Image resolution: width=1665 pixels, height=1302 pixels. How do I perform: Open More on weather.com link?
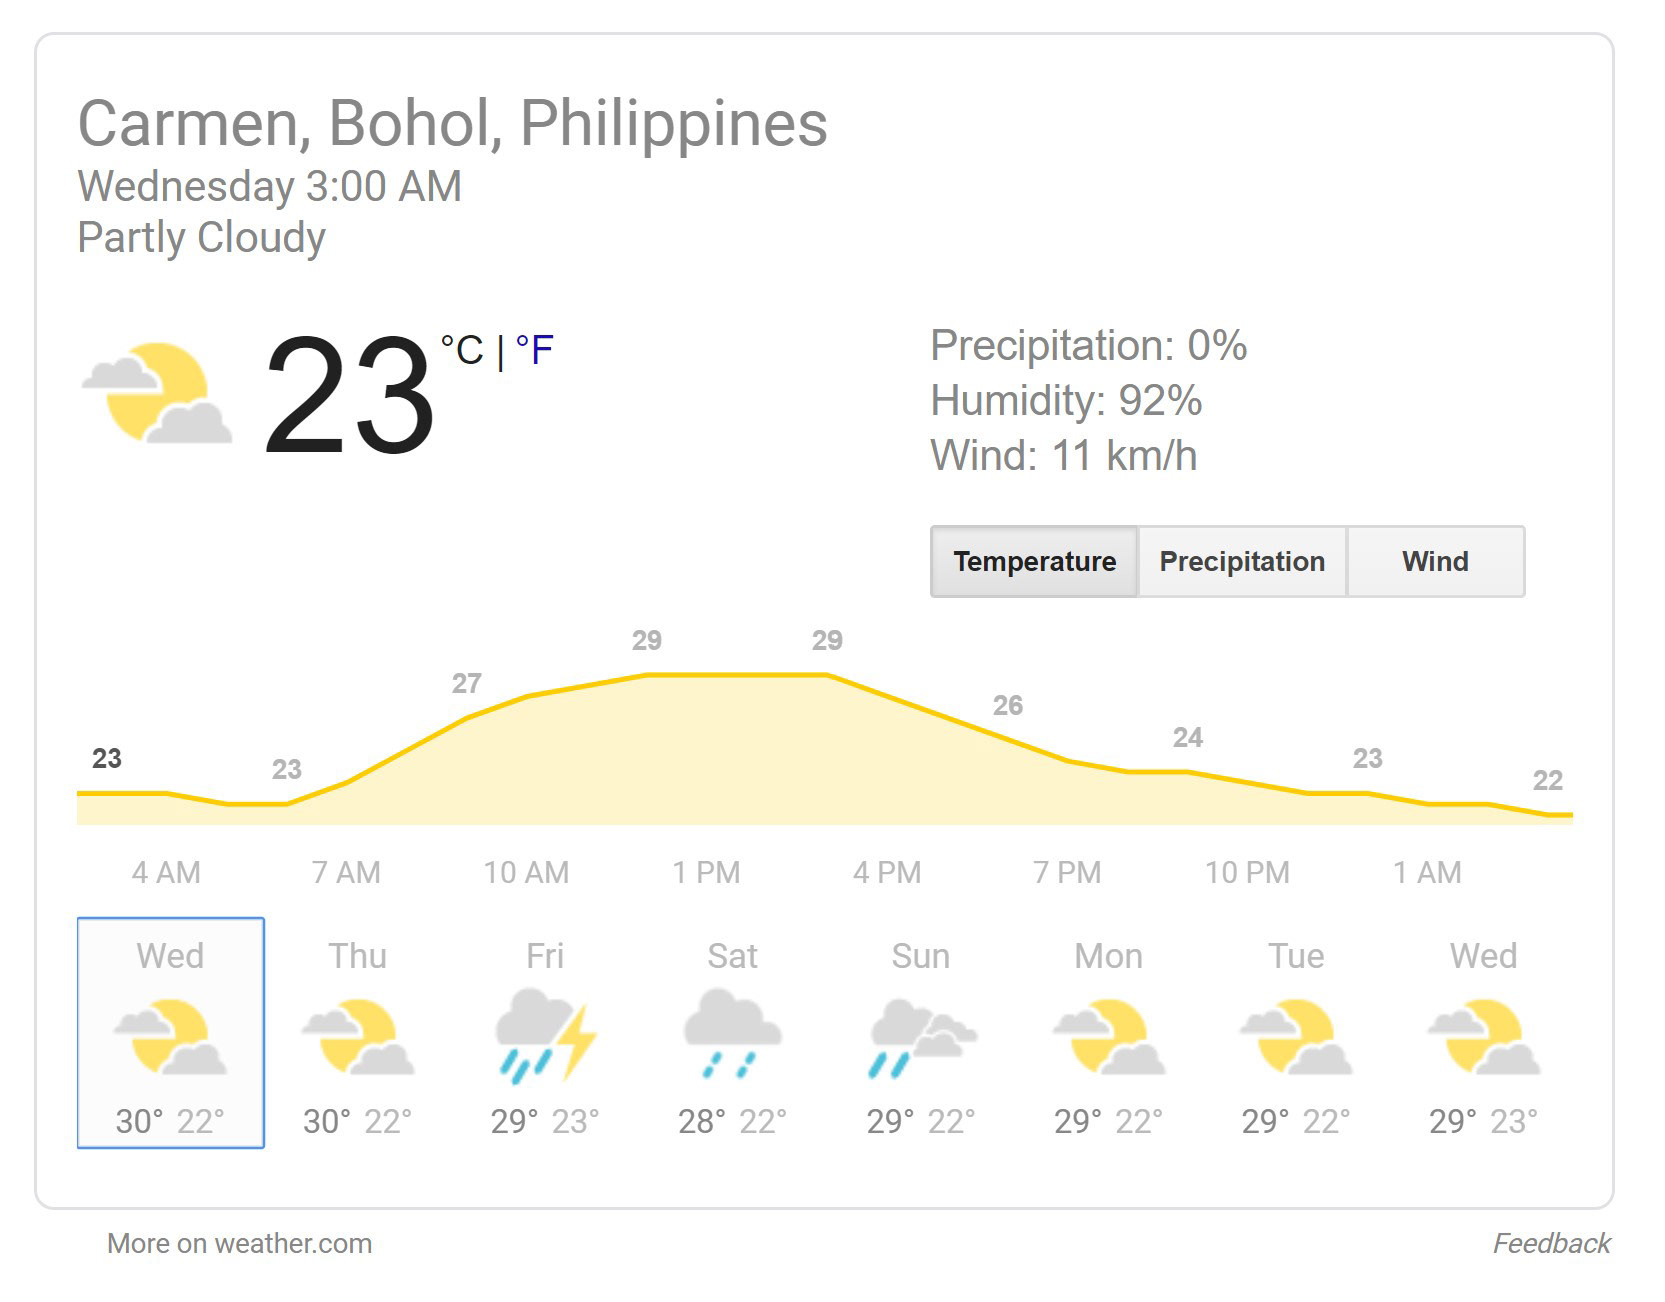[239, 1244]
